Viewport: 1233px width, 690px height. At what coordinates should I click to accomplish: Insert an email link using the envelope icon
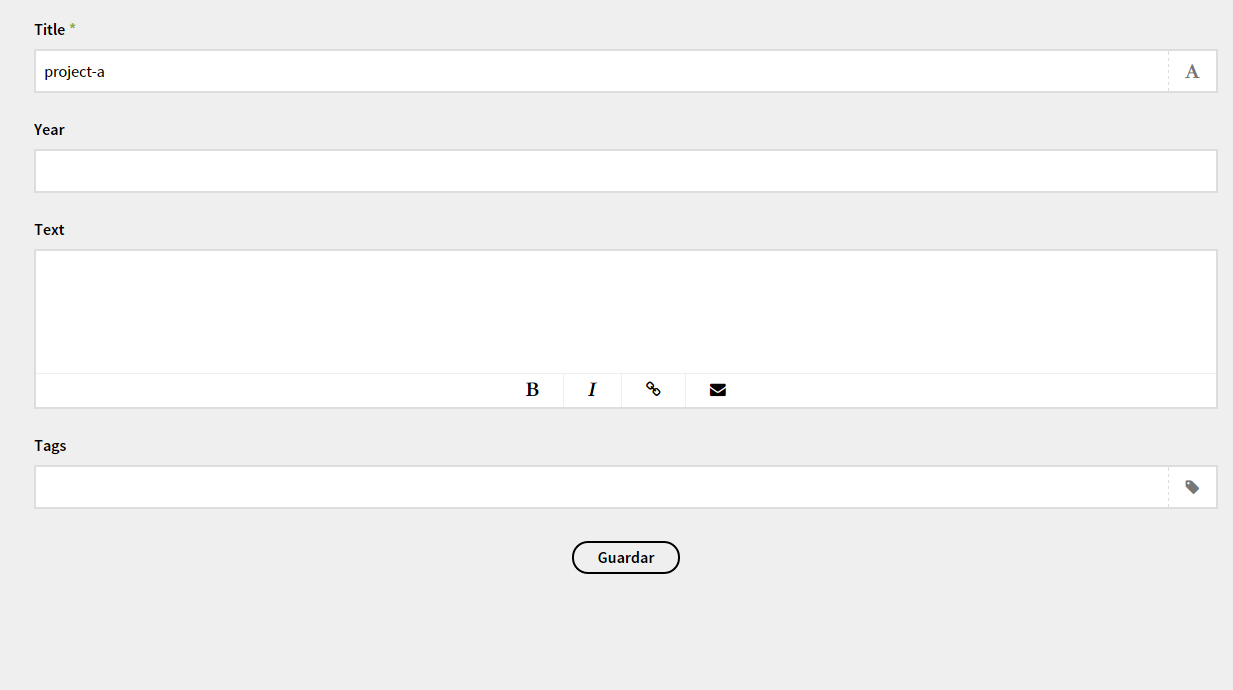point(717,390)
